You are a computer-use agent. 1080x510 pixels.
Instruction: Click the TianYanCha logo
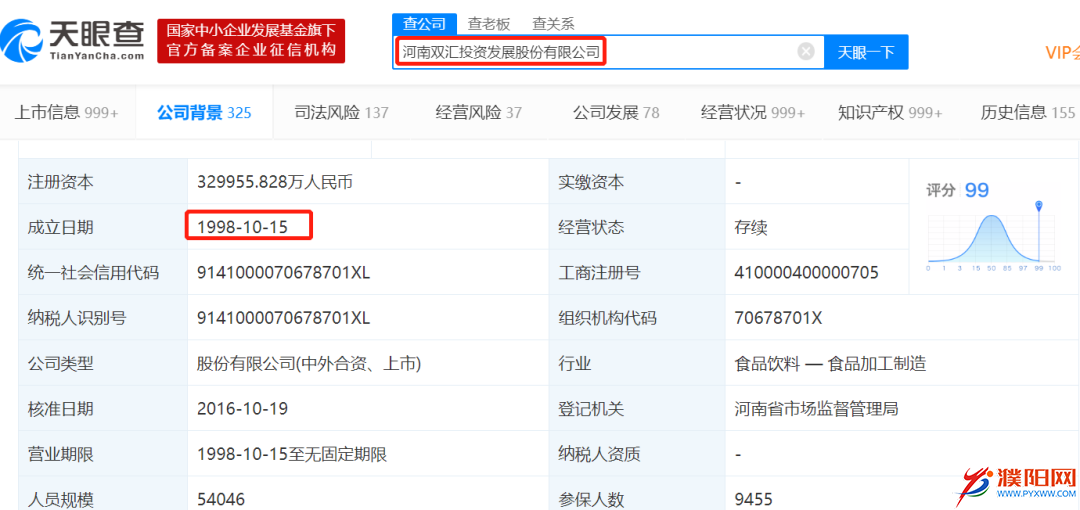[x=73, y=41]
